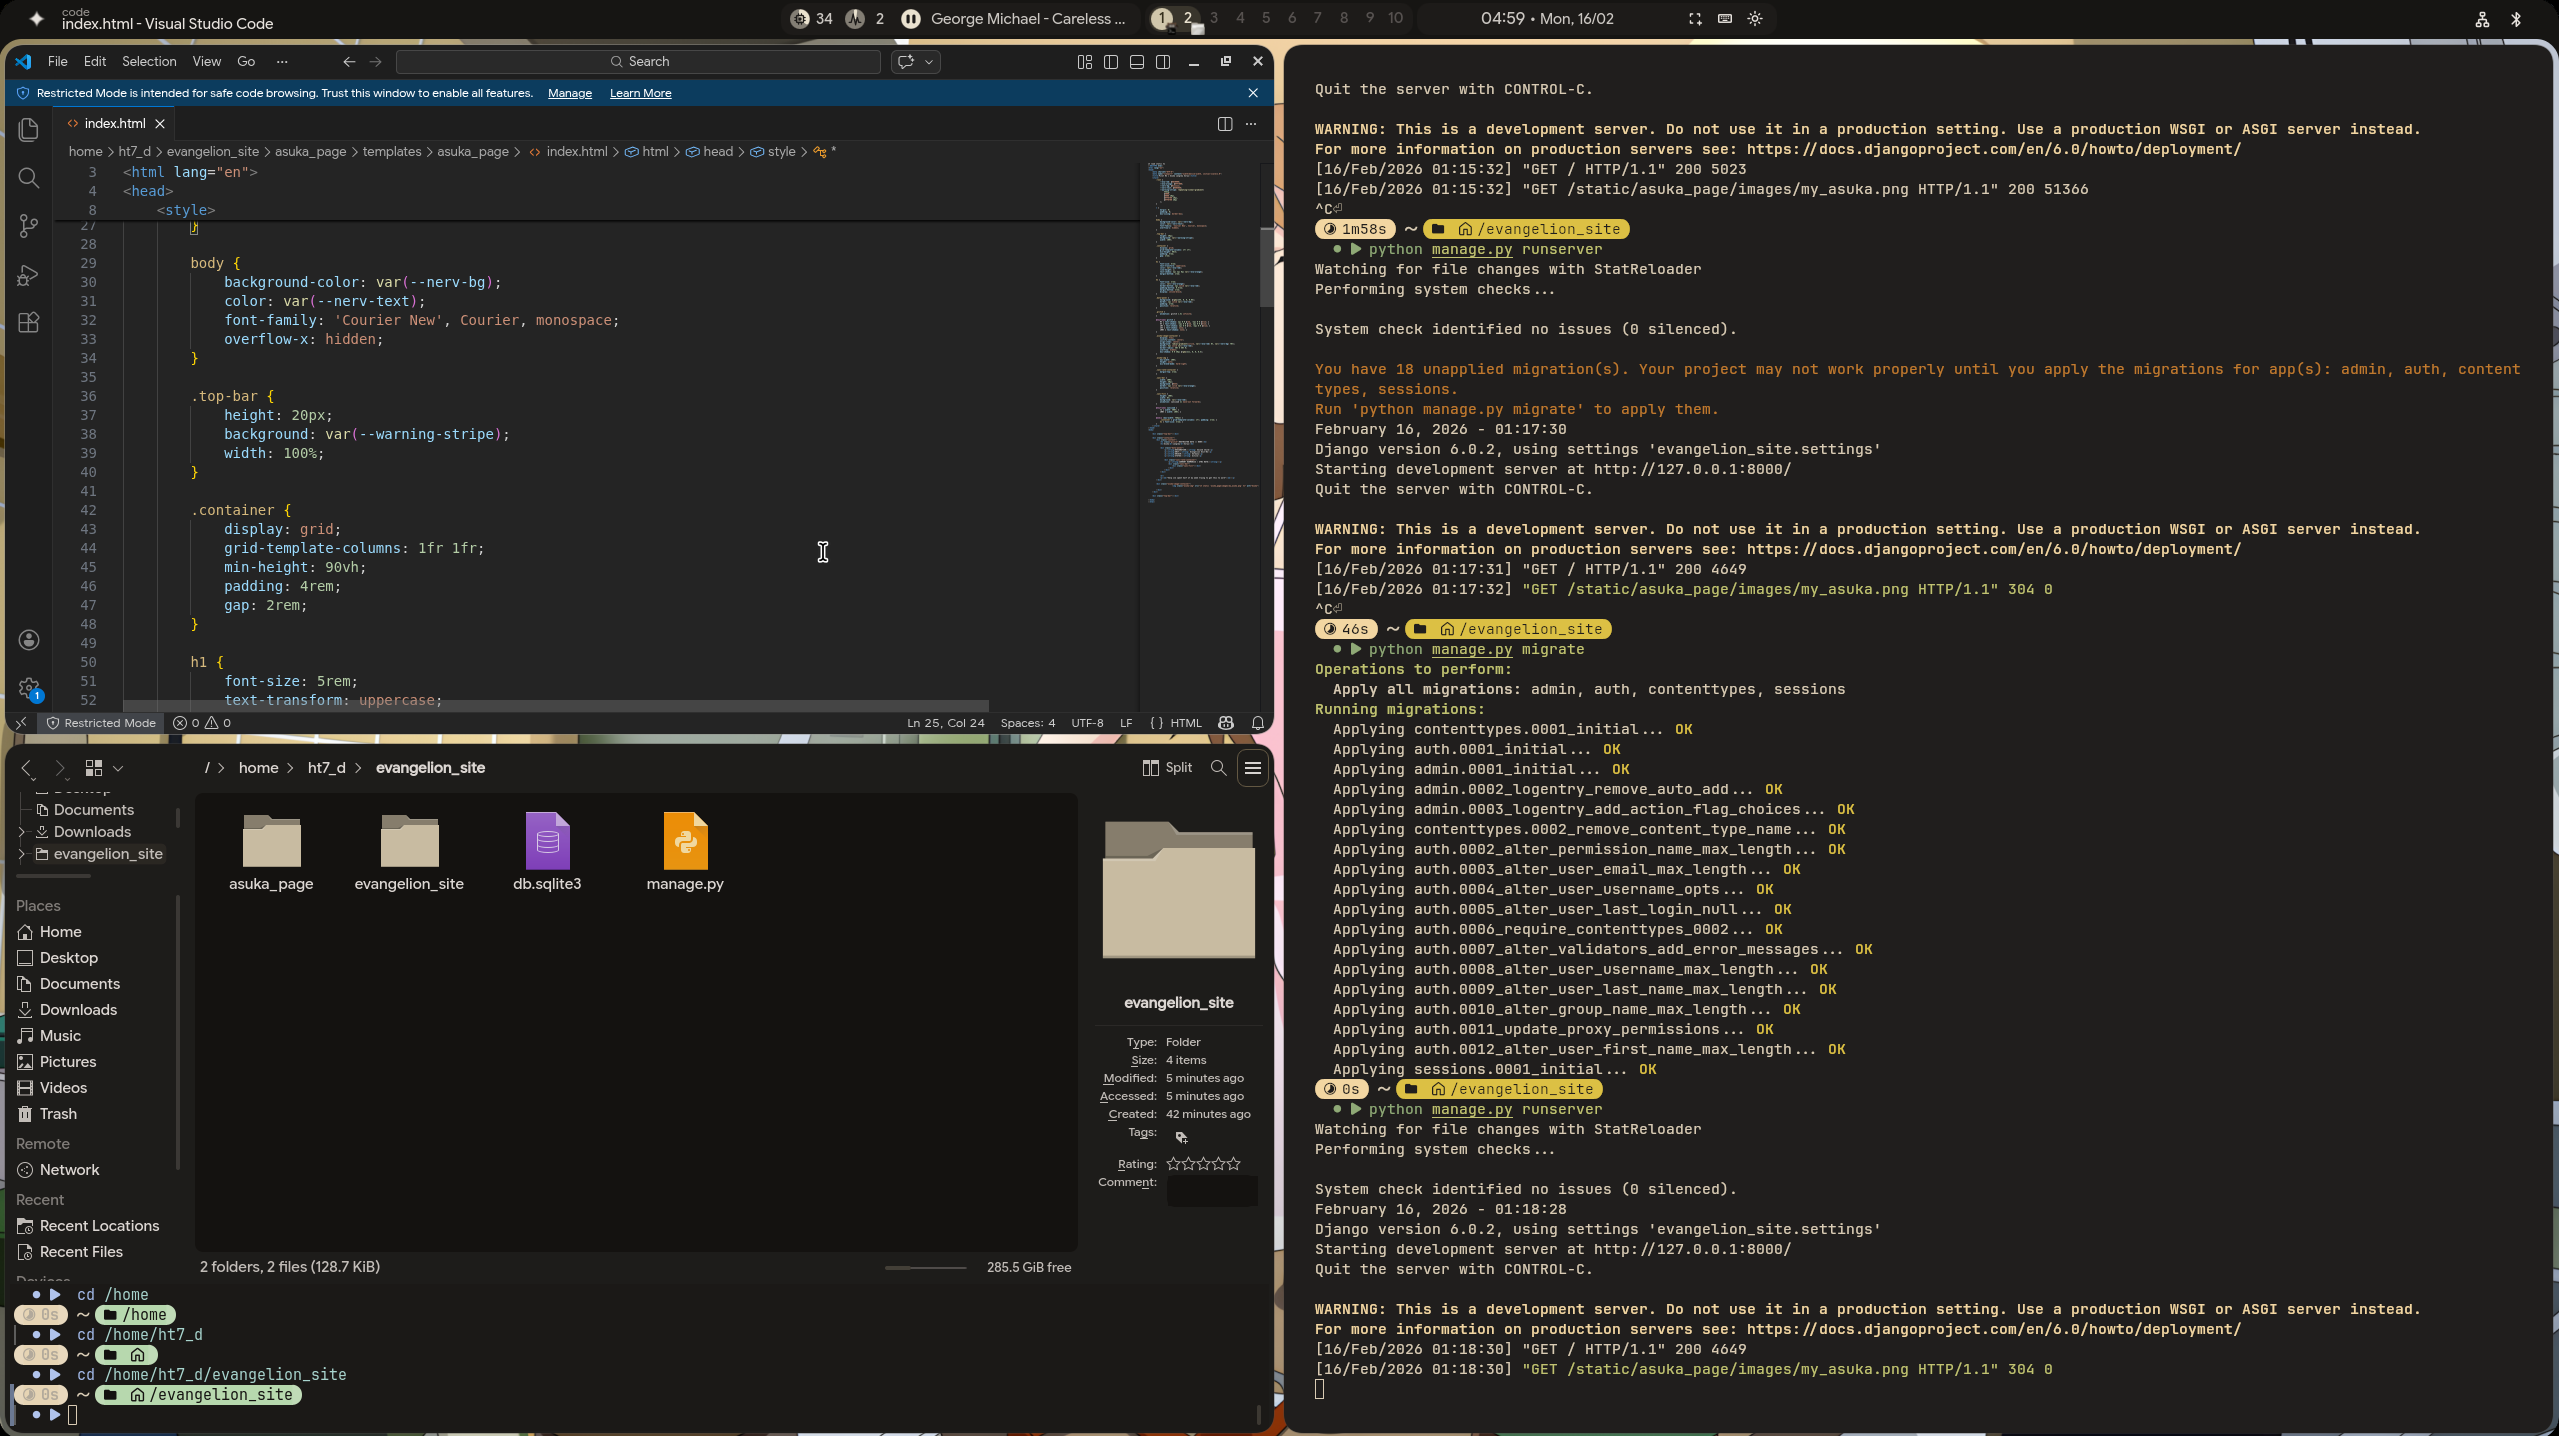The width and height of the screenshot is (2559, 1436).
Task: Open Source Control view icon
Action: [29, 226]
